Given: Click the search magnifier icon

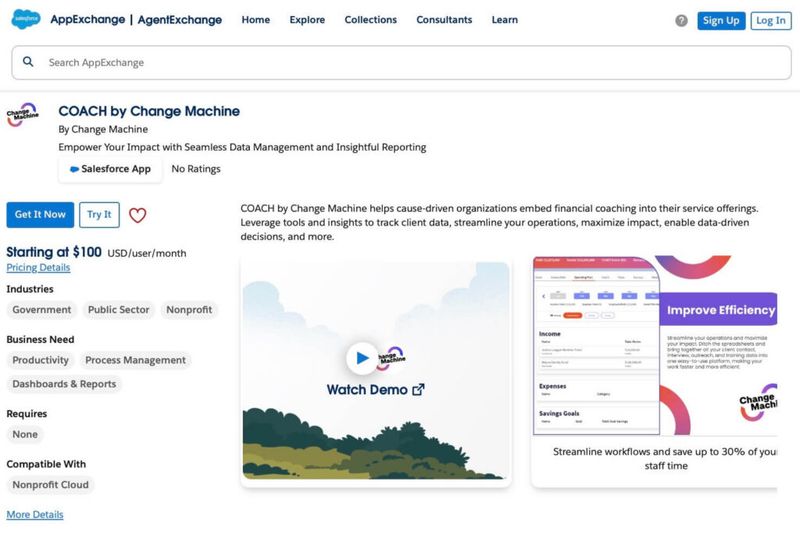Looking at the screenshot, I should tap(28, 62).
